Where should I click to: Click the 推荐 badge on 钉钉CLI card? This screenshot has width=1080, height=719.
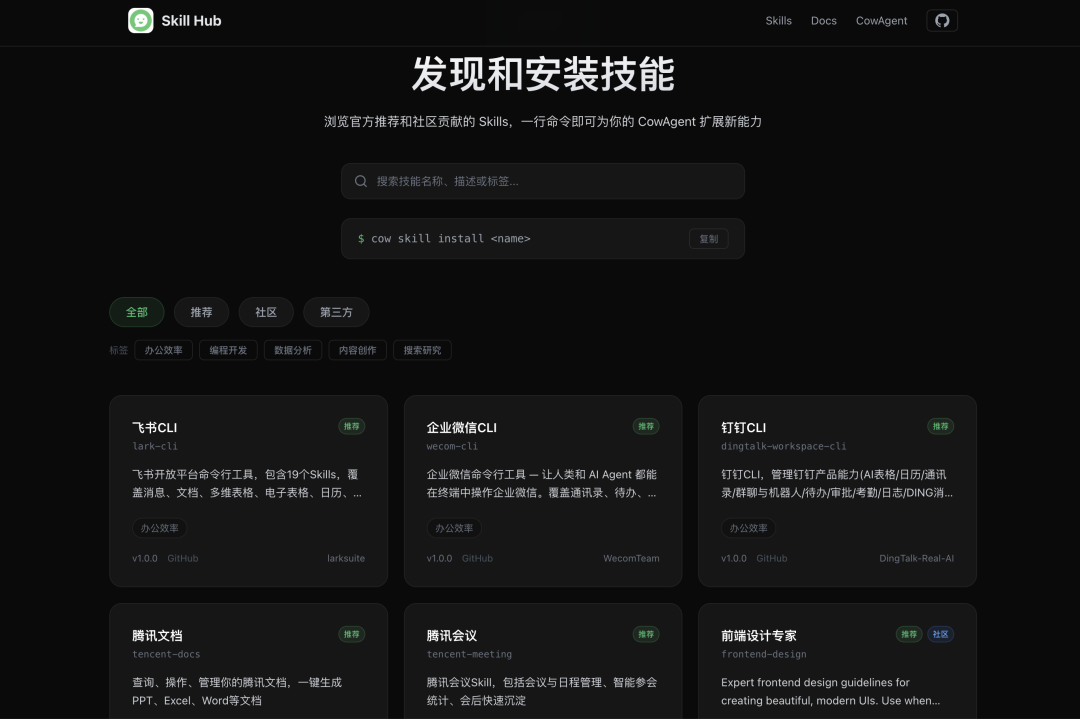(940, 426)
